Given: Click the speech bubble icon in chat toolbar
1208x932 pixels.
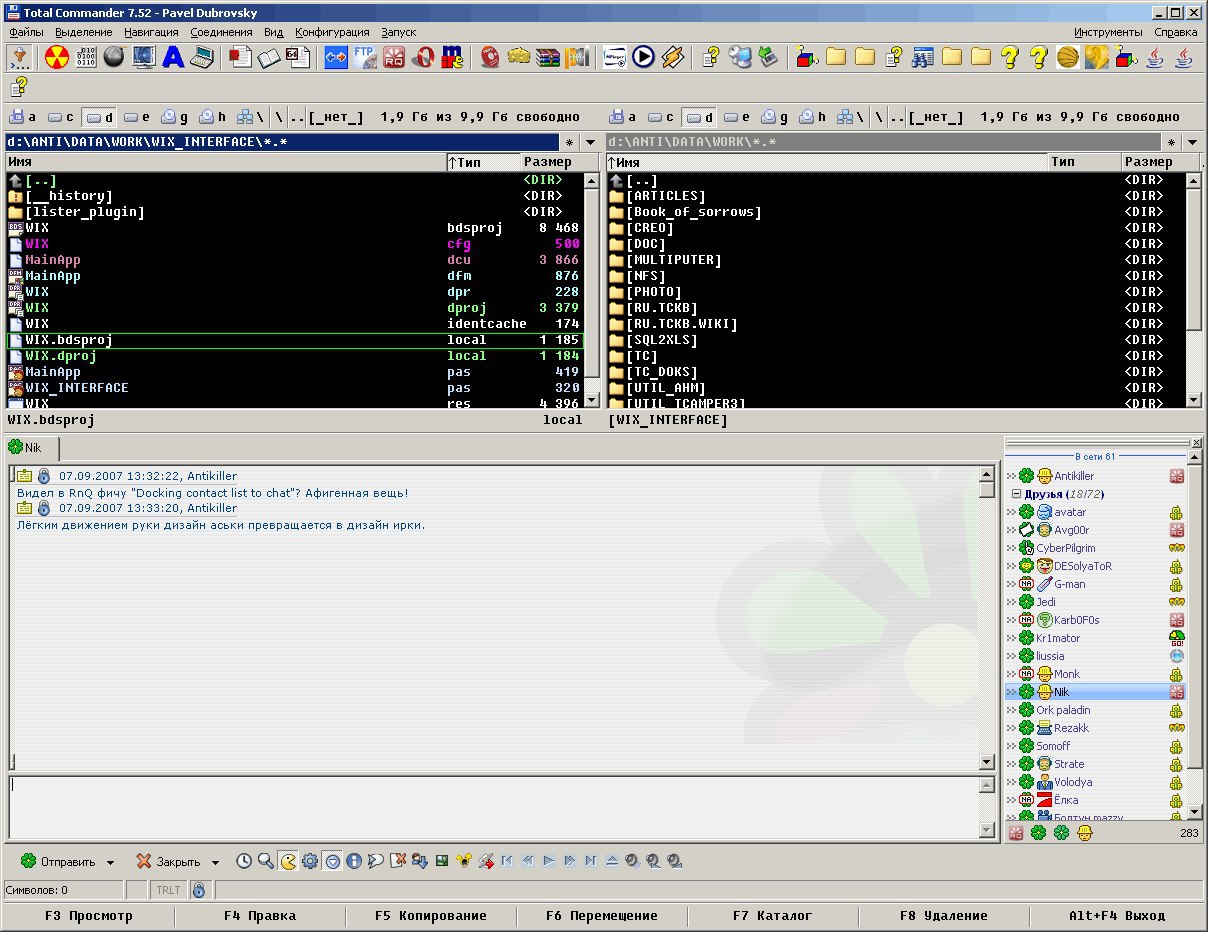Looking at the screenshot, I should [x=376, y=860].
